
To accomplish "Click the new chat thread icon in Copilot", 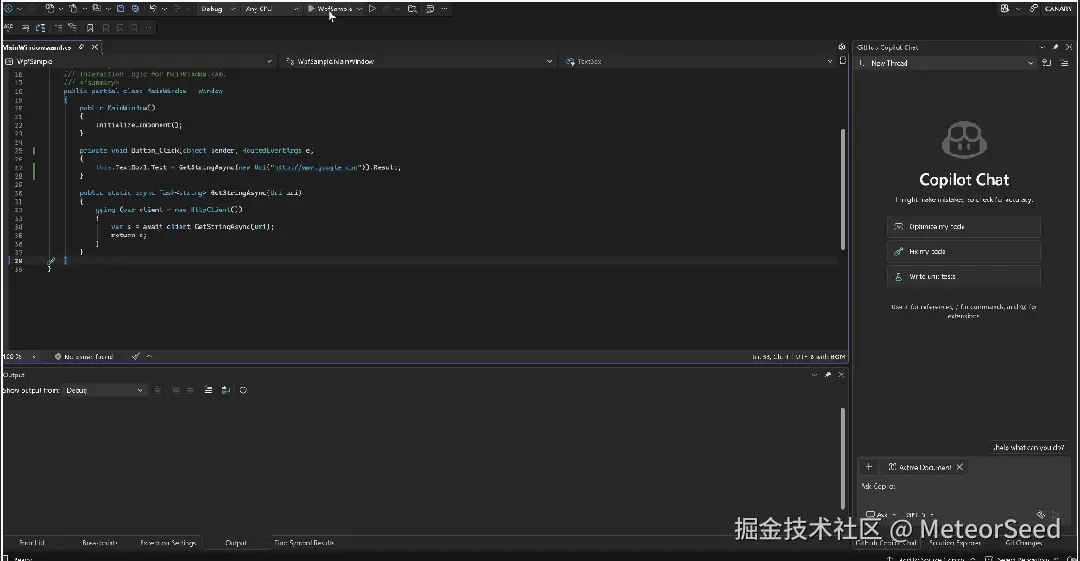I will point(1047,63).
